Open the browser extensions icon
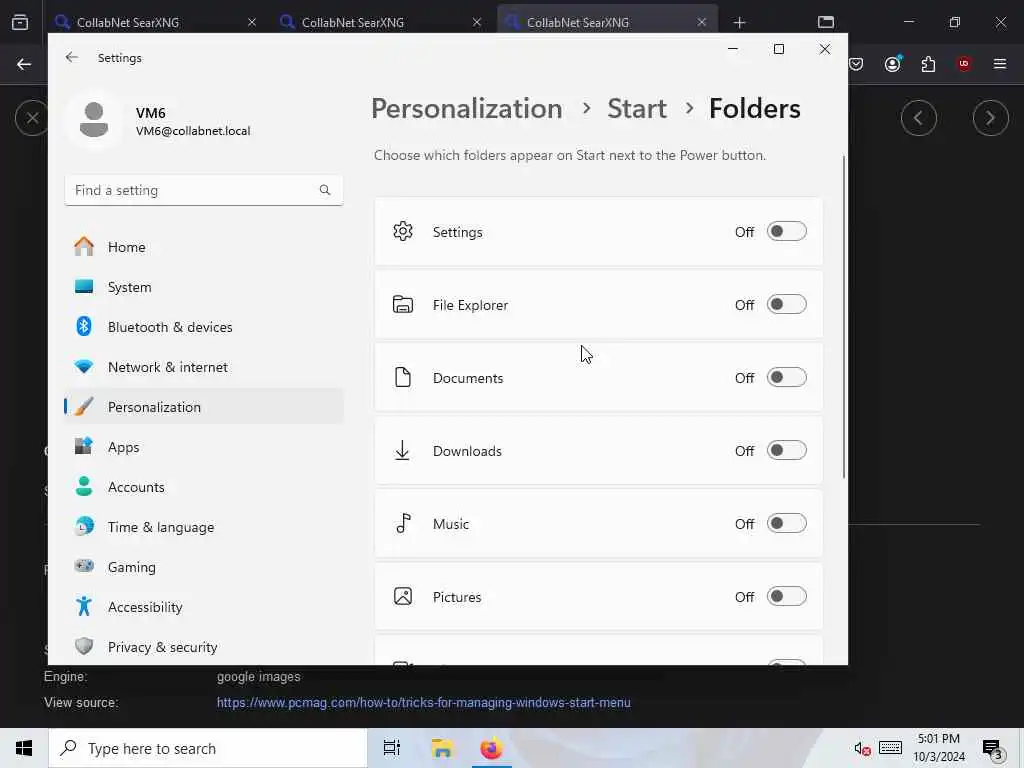Viewport: 1024px width, 768px height. pyautogui.click(x=928, y=64)
